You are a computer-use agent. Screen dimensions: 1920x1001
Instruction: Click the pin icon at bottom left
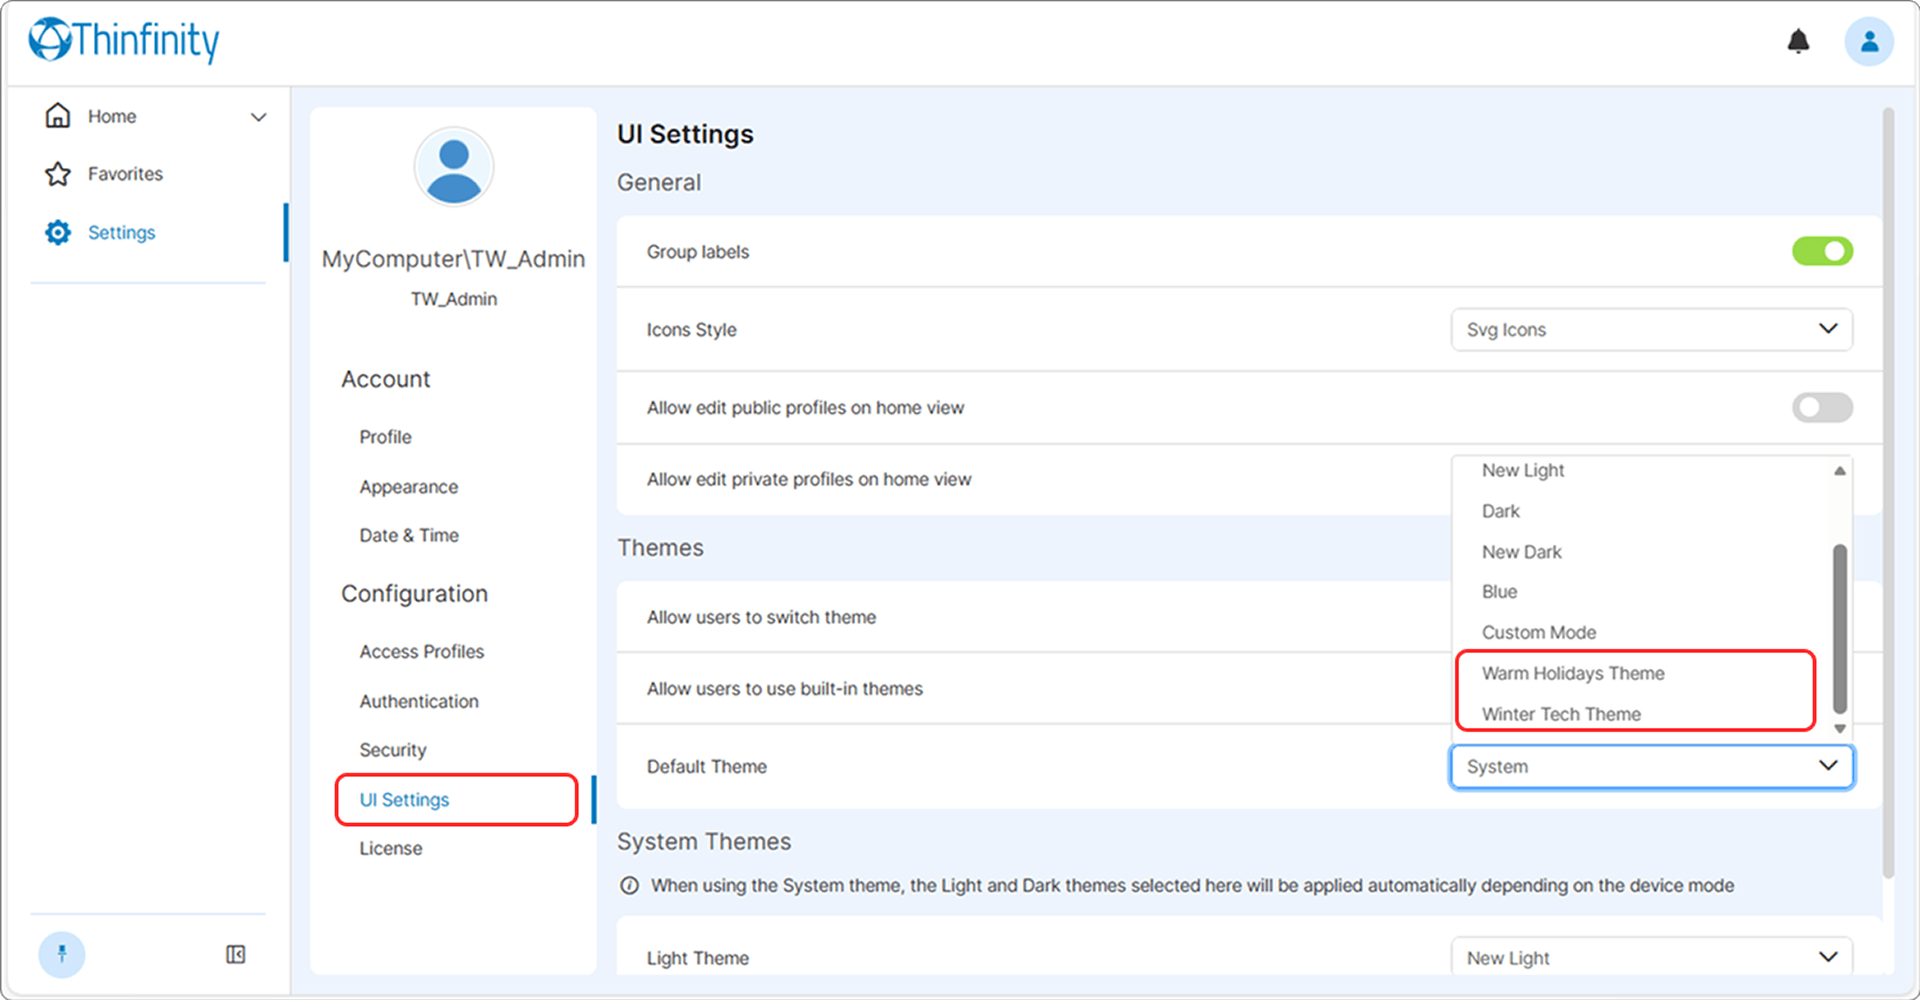pyautogui.click(x=62, y=954)
